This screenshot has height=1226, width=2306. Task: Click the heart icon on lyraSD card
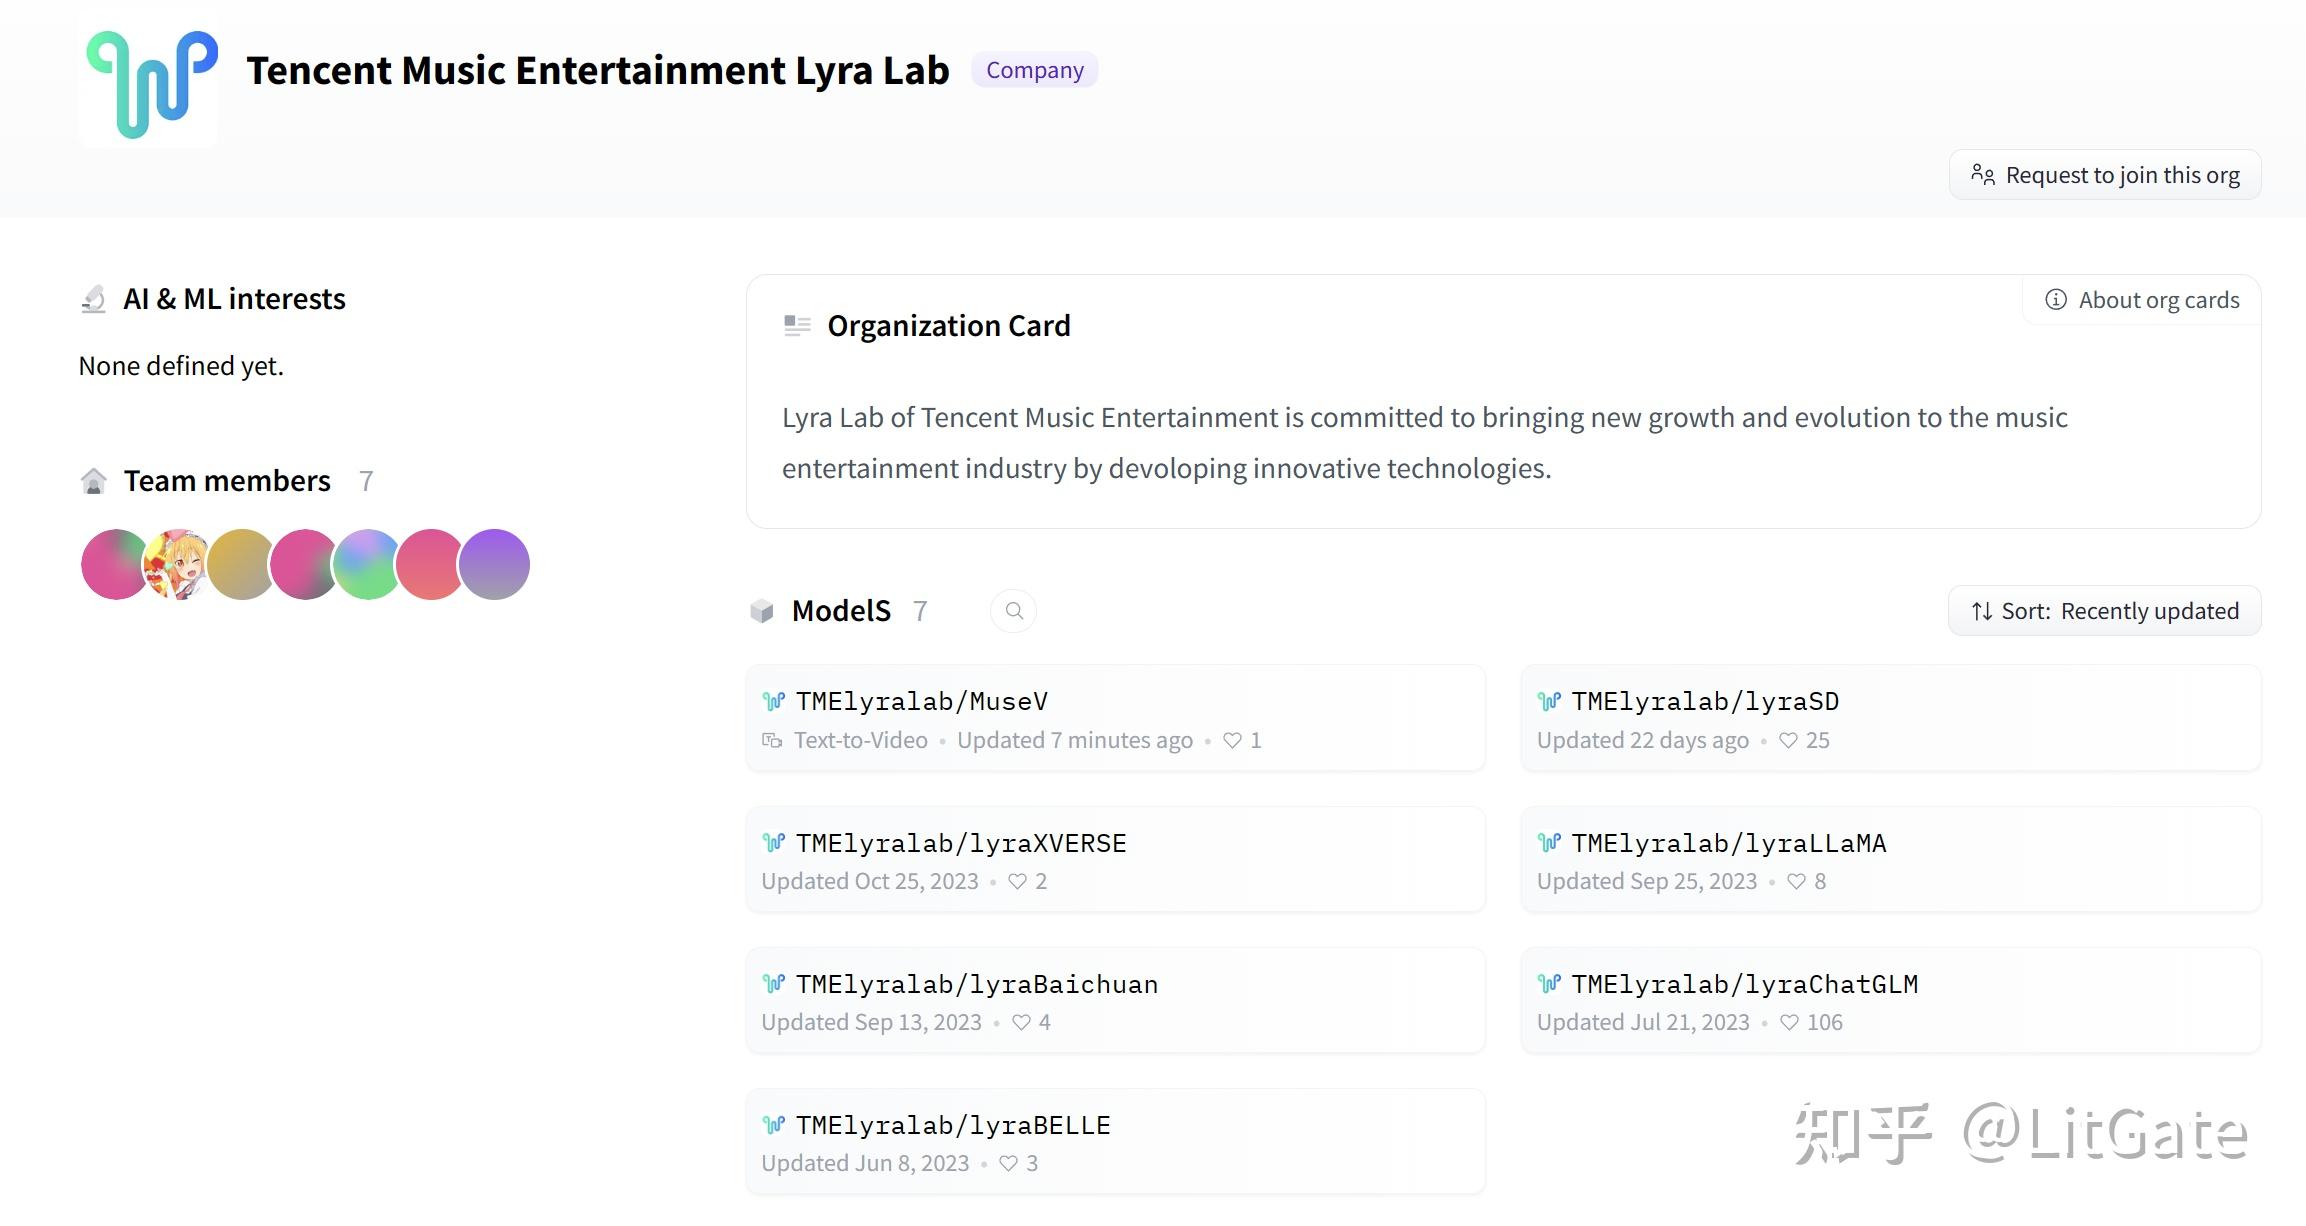1788,740
